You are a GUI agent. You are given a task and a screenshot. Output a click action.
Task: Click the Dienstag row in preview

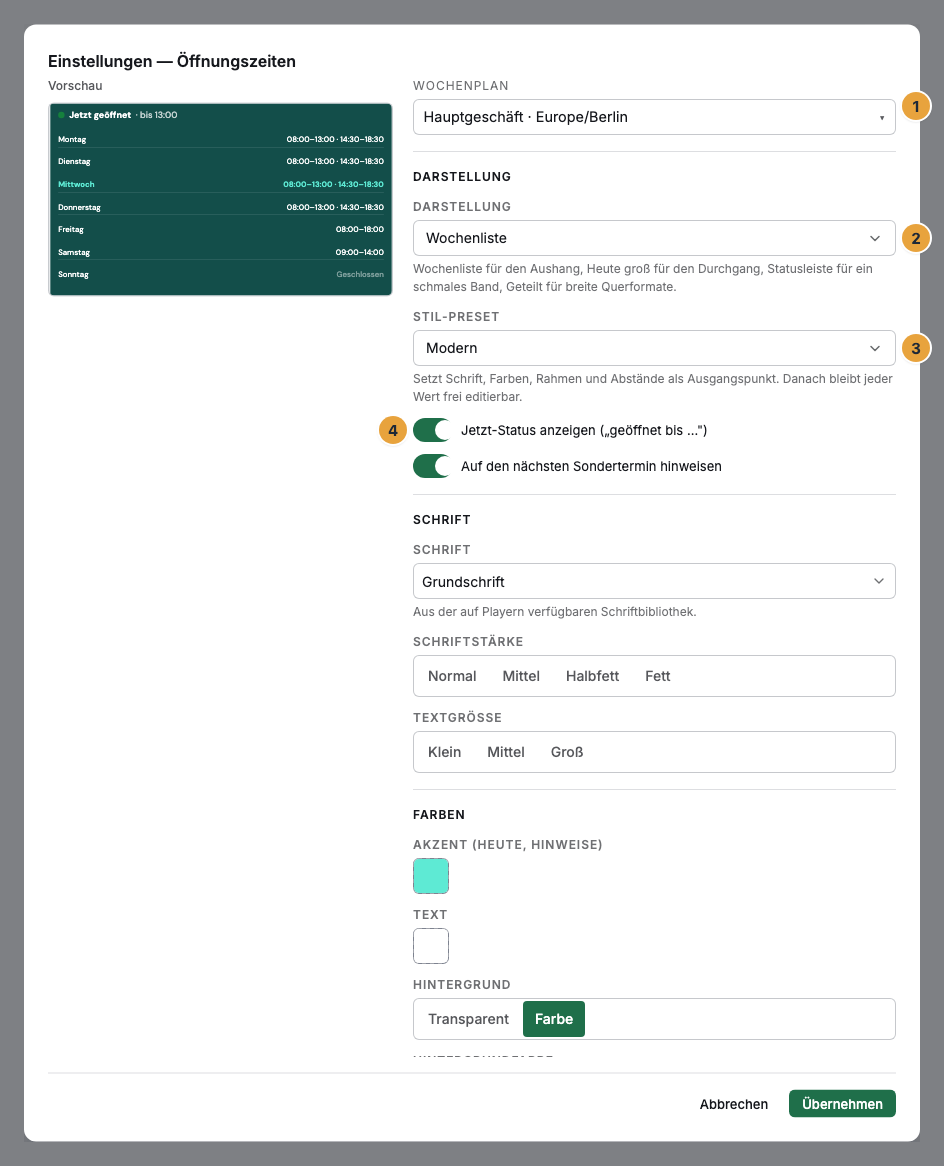click(x=221, y=161)
